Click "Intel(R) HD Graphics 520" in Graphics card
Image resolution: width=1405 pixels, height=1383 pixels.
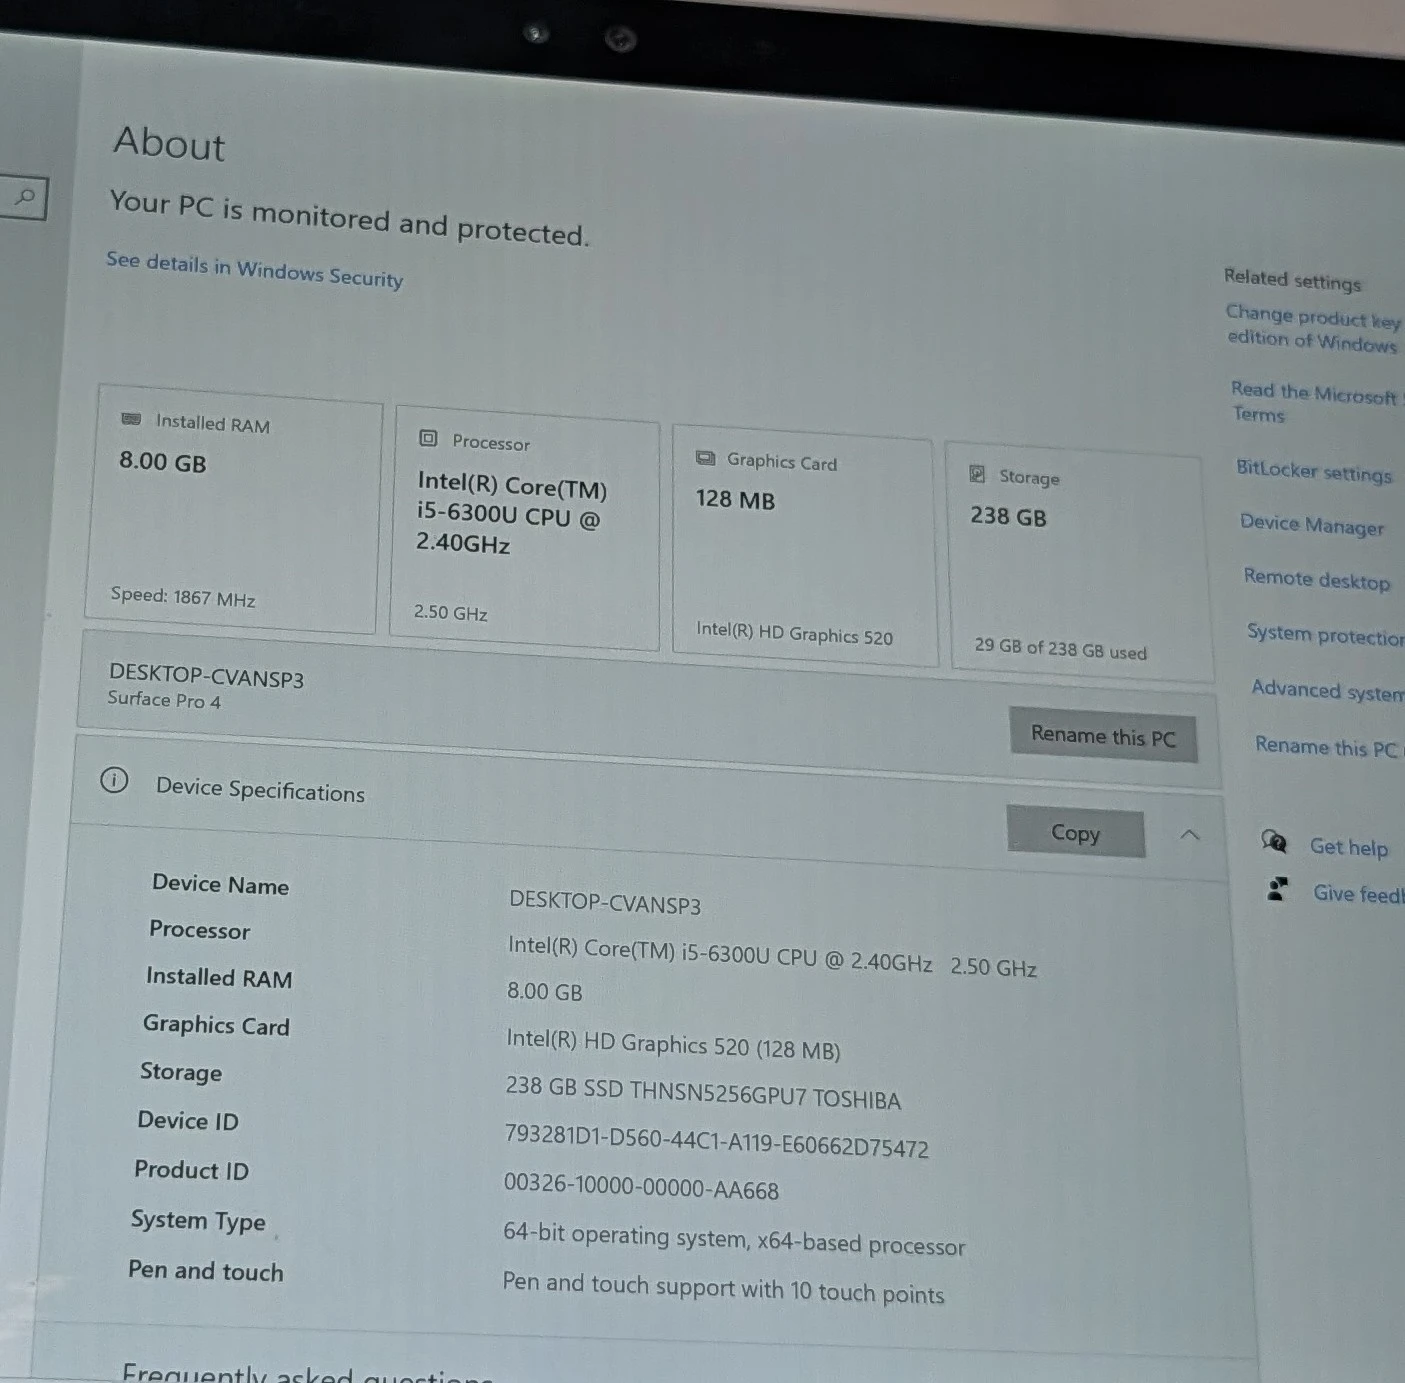794,633
